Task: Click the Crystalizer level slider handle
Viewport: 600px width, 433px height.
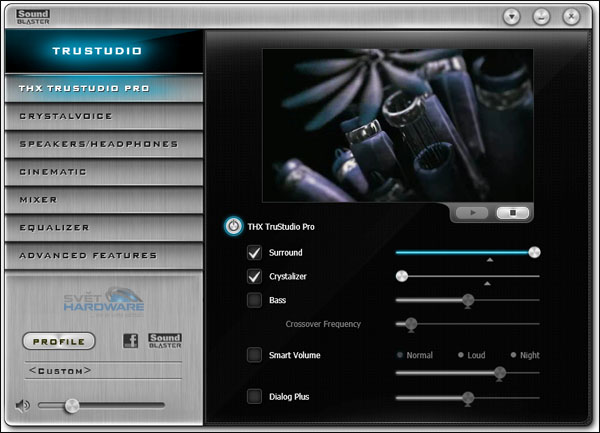Action: (x=402, y=276)
